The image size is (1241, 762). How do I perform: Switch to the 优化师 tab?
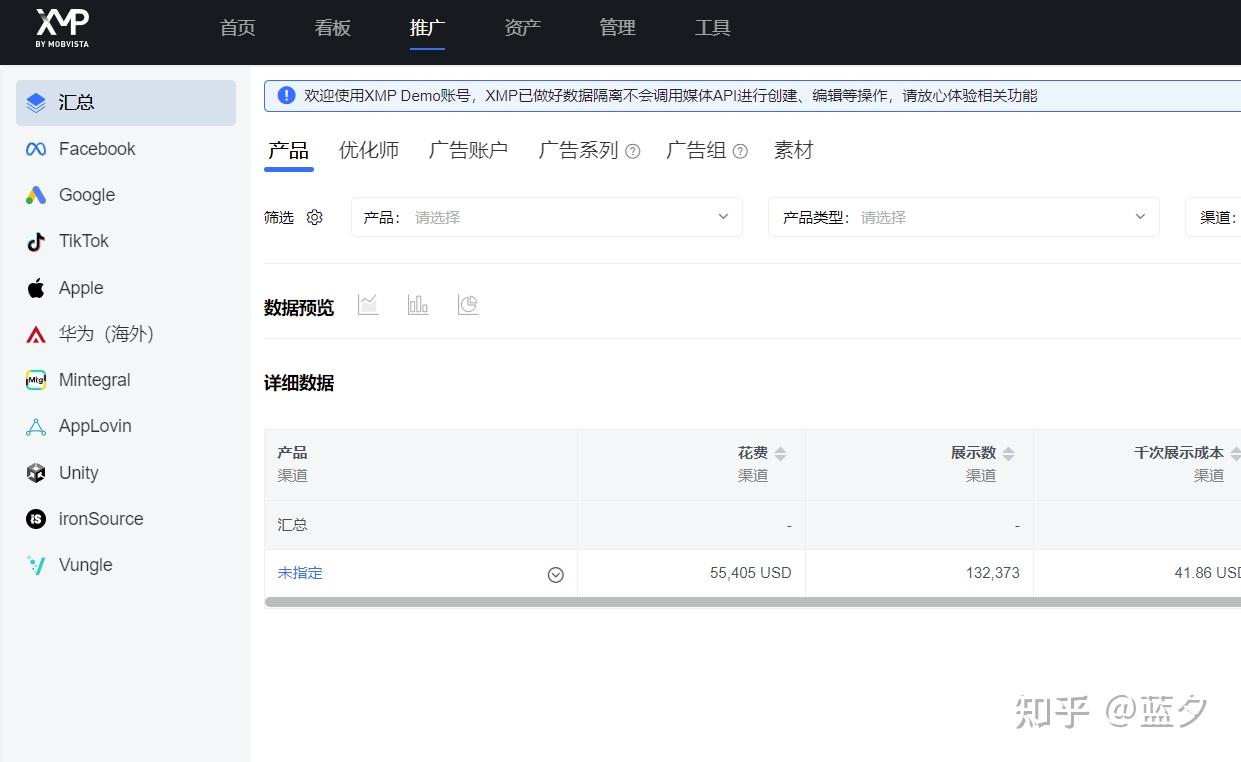(x=369, y=151)
